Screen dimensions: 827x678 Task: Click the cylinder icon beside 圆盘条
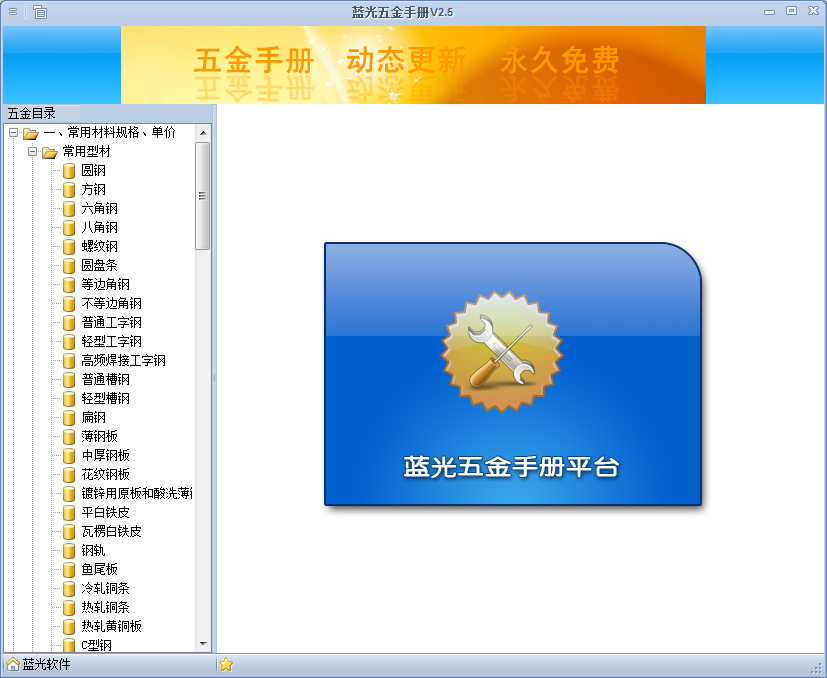coord(69,265)
